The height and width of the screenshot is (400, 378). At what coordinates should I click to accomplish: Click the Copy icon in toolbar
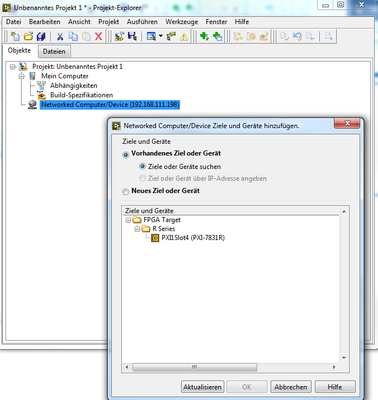(73, 36)
